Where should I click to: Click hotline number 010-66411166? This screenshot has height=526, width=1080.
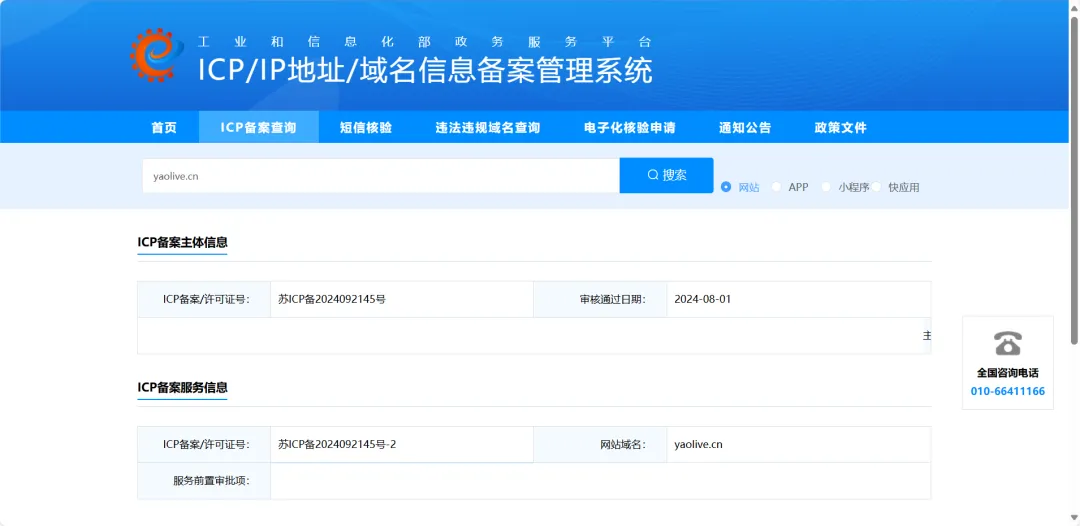[1008, 391]
